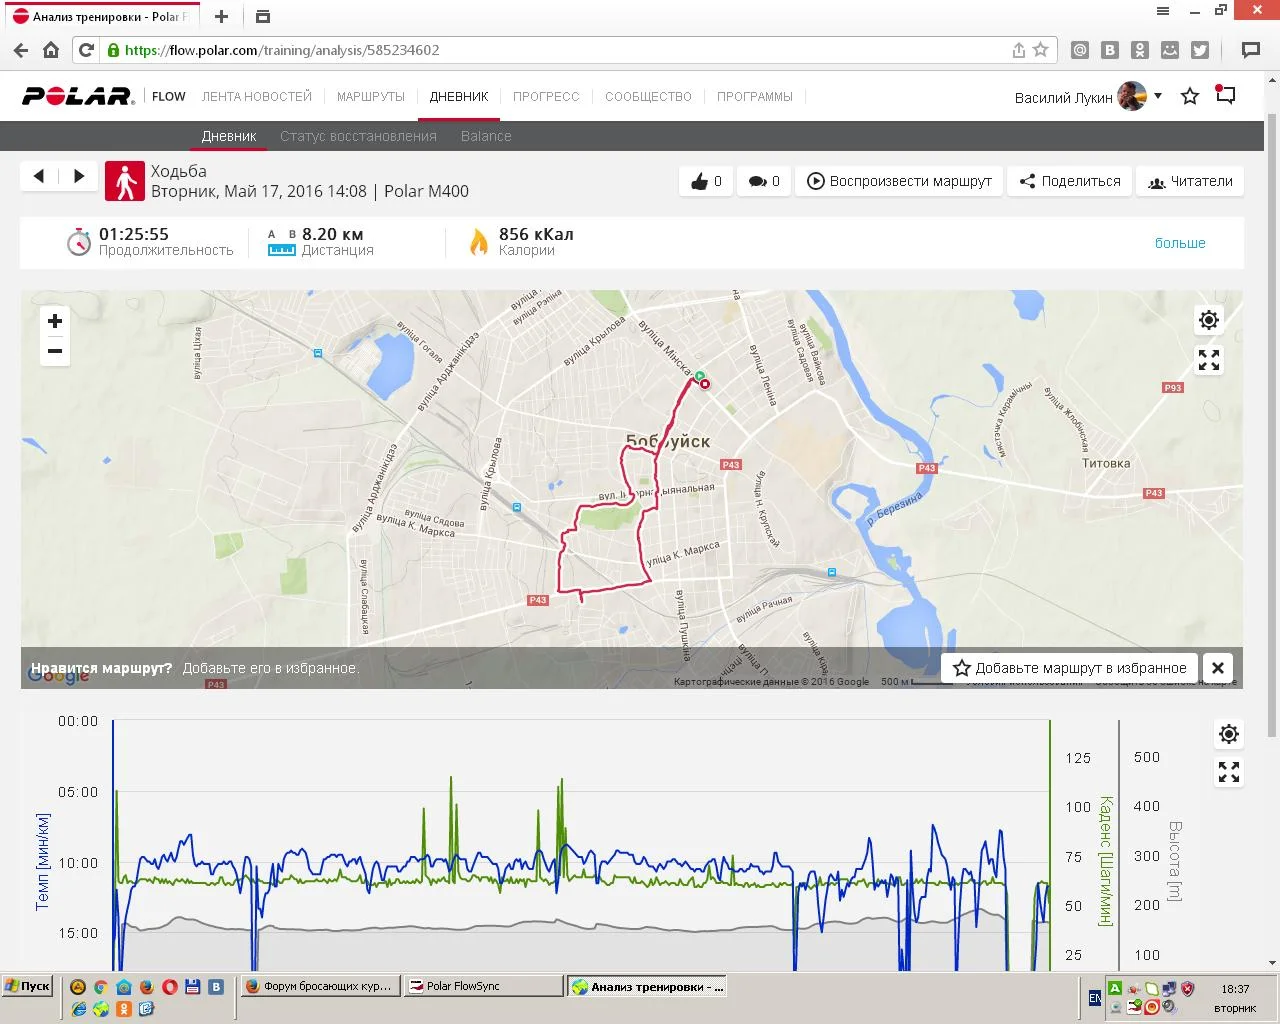Select the Анализ тренировки browser tab

point(100,16)
